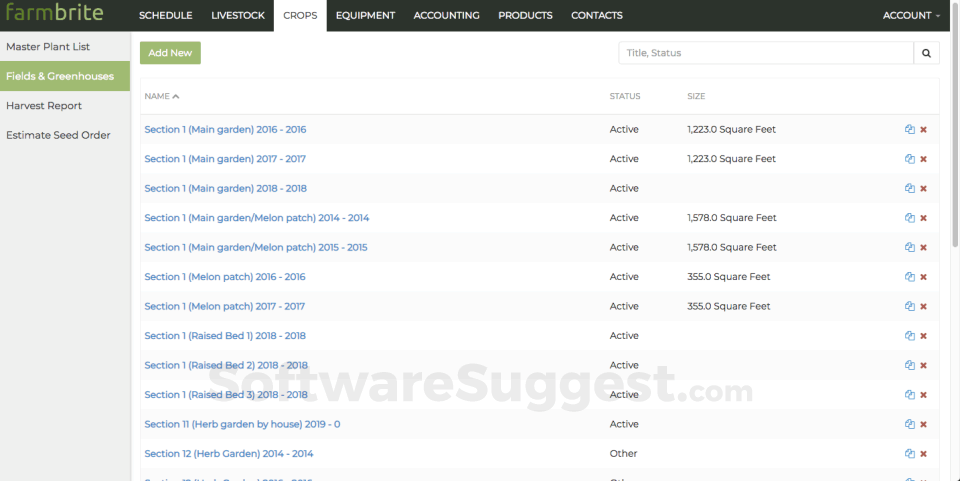Copy Section 12 (Herb Garden) 2014 - 2014 row
The width and height of the screenshot is (960, 481).
(x=909, y=453)
